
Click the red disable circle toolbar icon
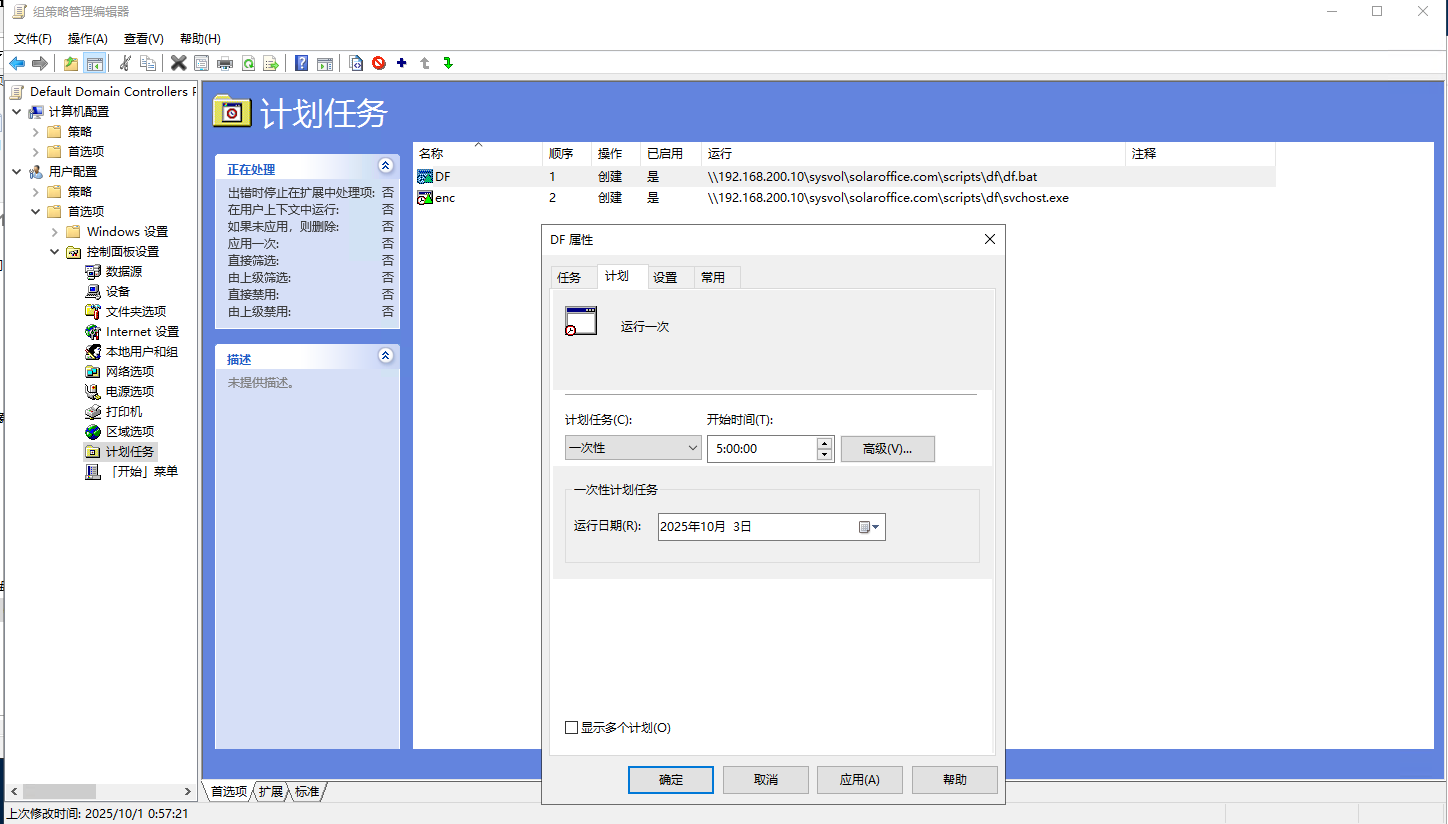pyautogui.click(x=379, y=63)
